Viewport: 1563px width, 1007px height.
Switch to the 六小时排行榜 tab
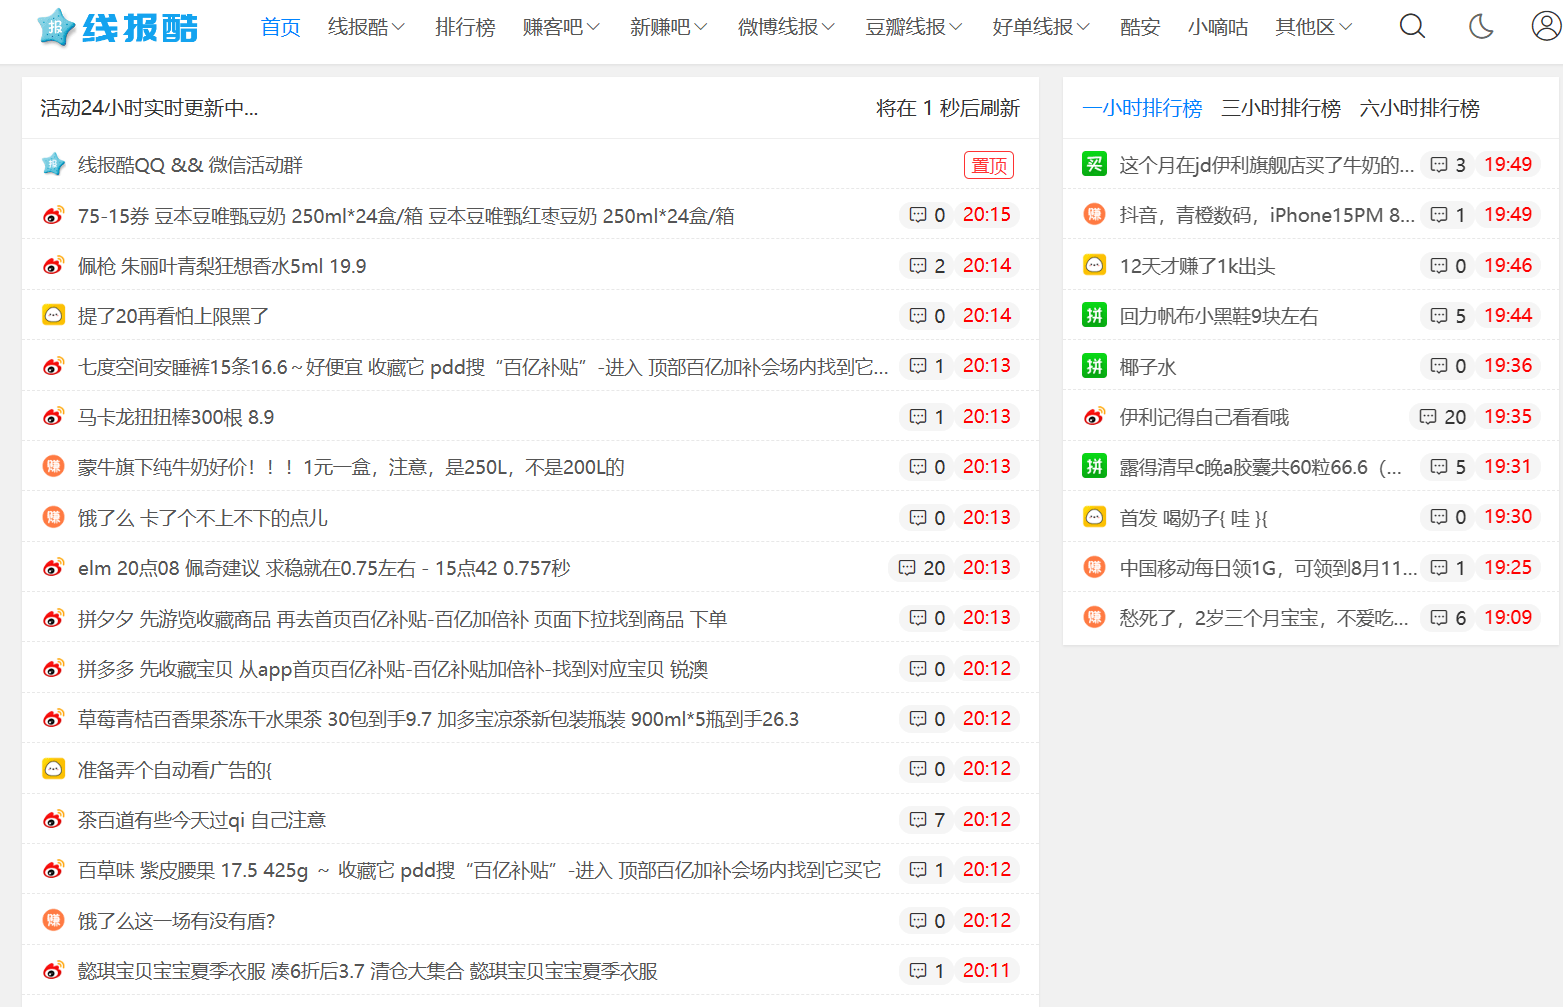tap(1420, 108)
